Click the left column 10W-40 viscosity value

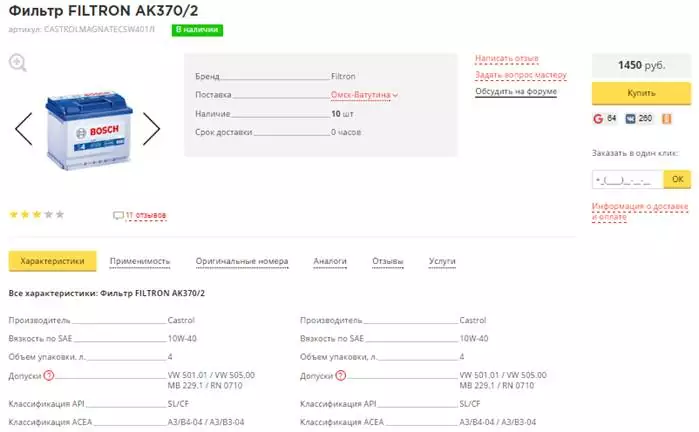[182, 338]
